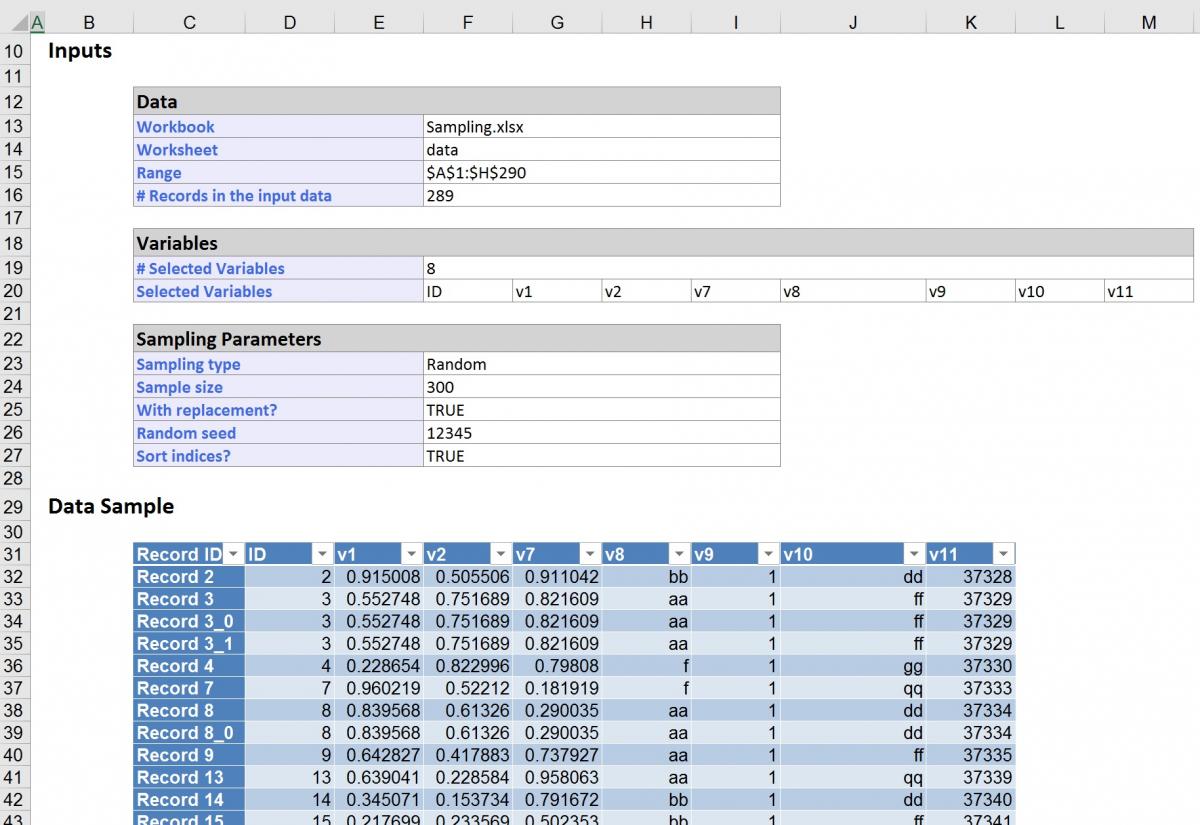1200x825 pixels.
Task: Open the v9 column filter
Action: (x=768, y=553)
